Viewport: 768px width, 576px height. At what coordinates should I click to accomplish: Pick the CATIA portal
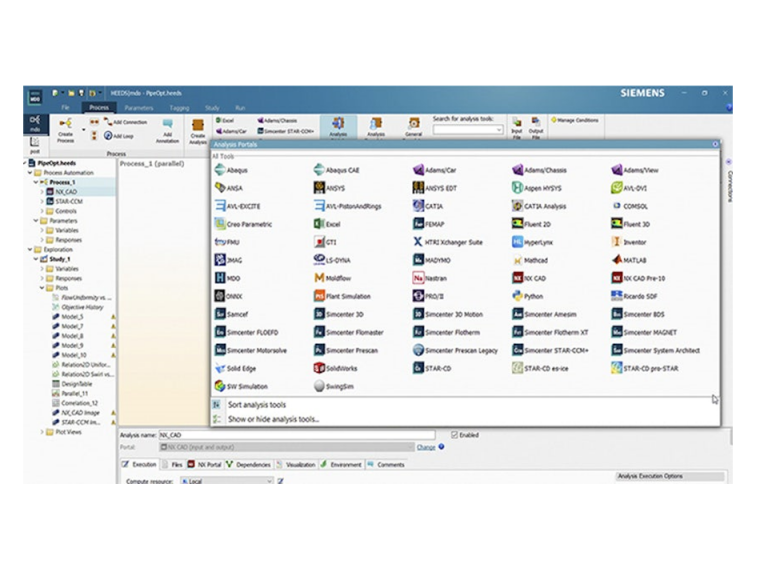coord(428,206)
